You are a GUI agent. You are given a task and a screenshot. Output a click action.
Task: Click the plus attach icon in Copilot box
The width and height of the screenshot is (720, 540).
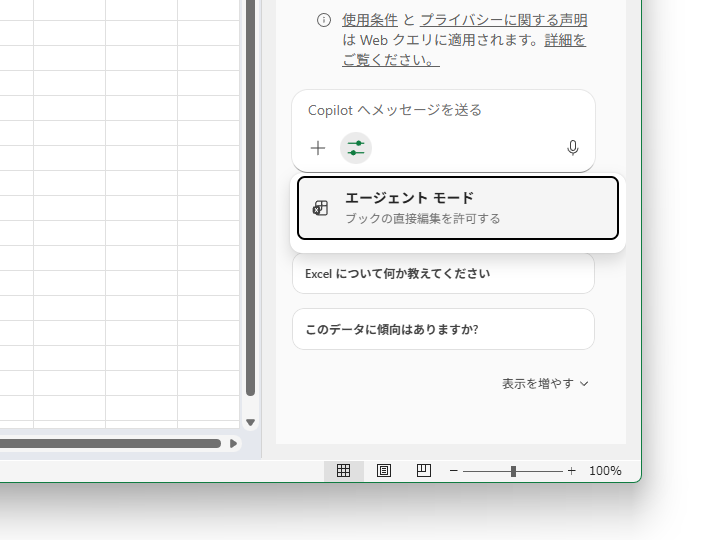coord(318,148)
